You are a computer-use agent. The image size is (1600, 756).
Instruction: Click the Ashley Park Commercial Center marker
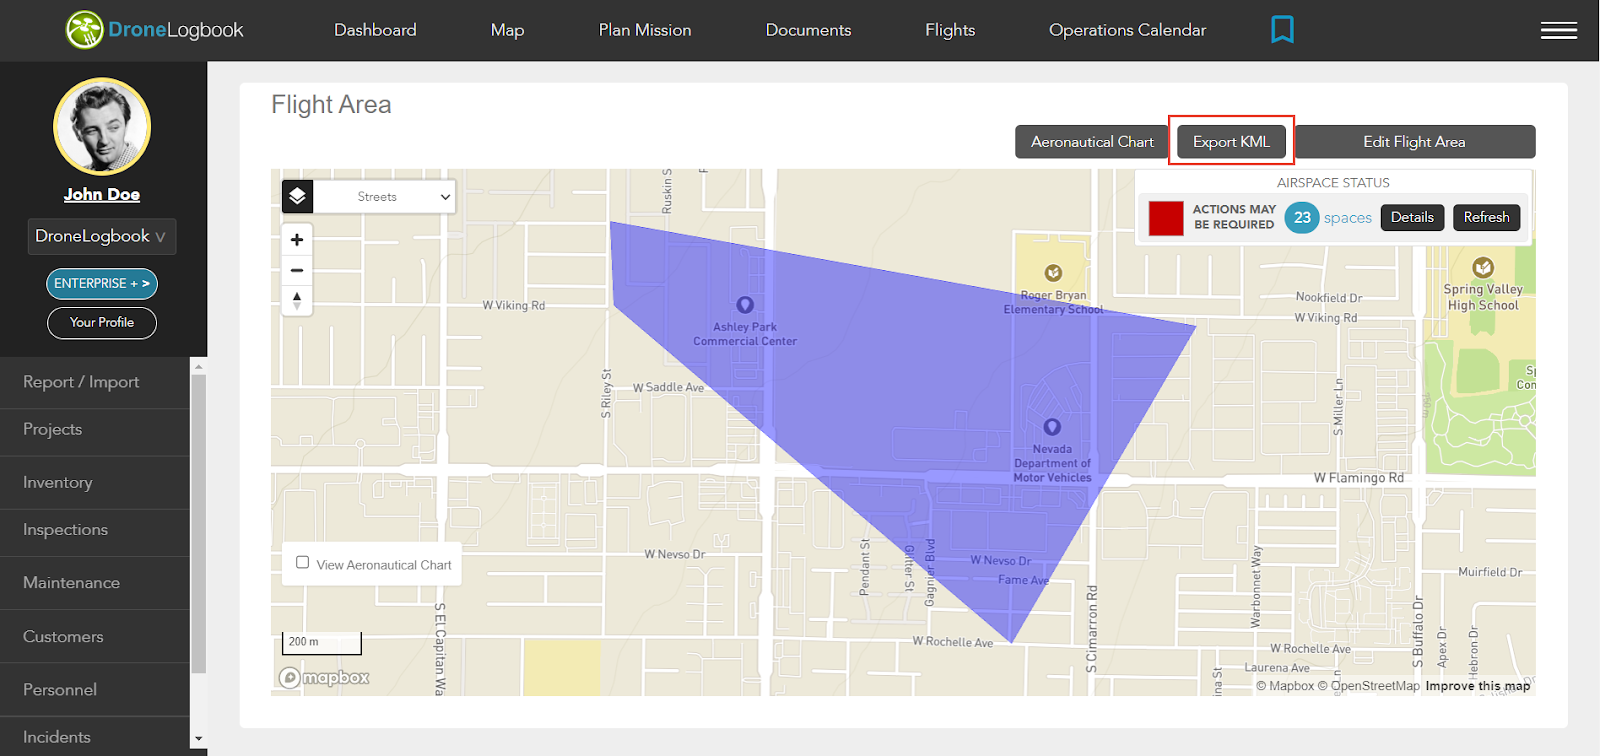coord(745,305)
